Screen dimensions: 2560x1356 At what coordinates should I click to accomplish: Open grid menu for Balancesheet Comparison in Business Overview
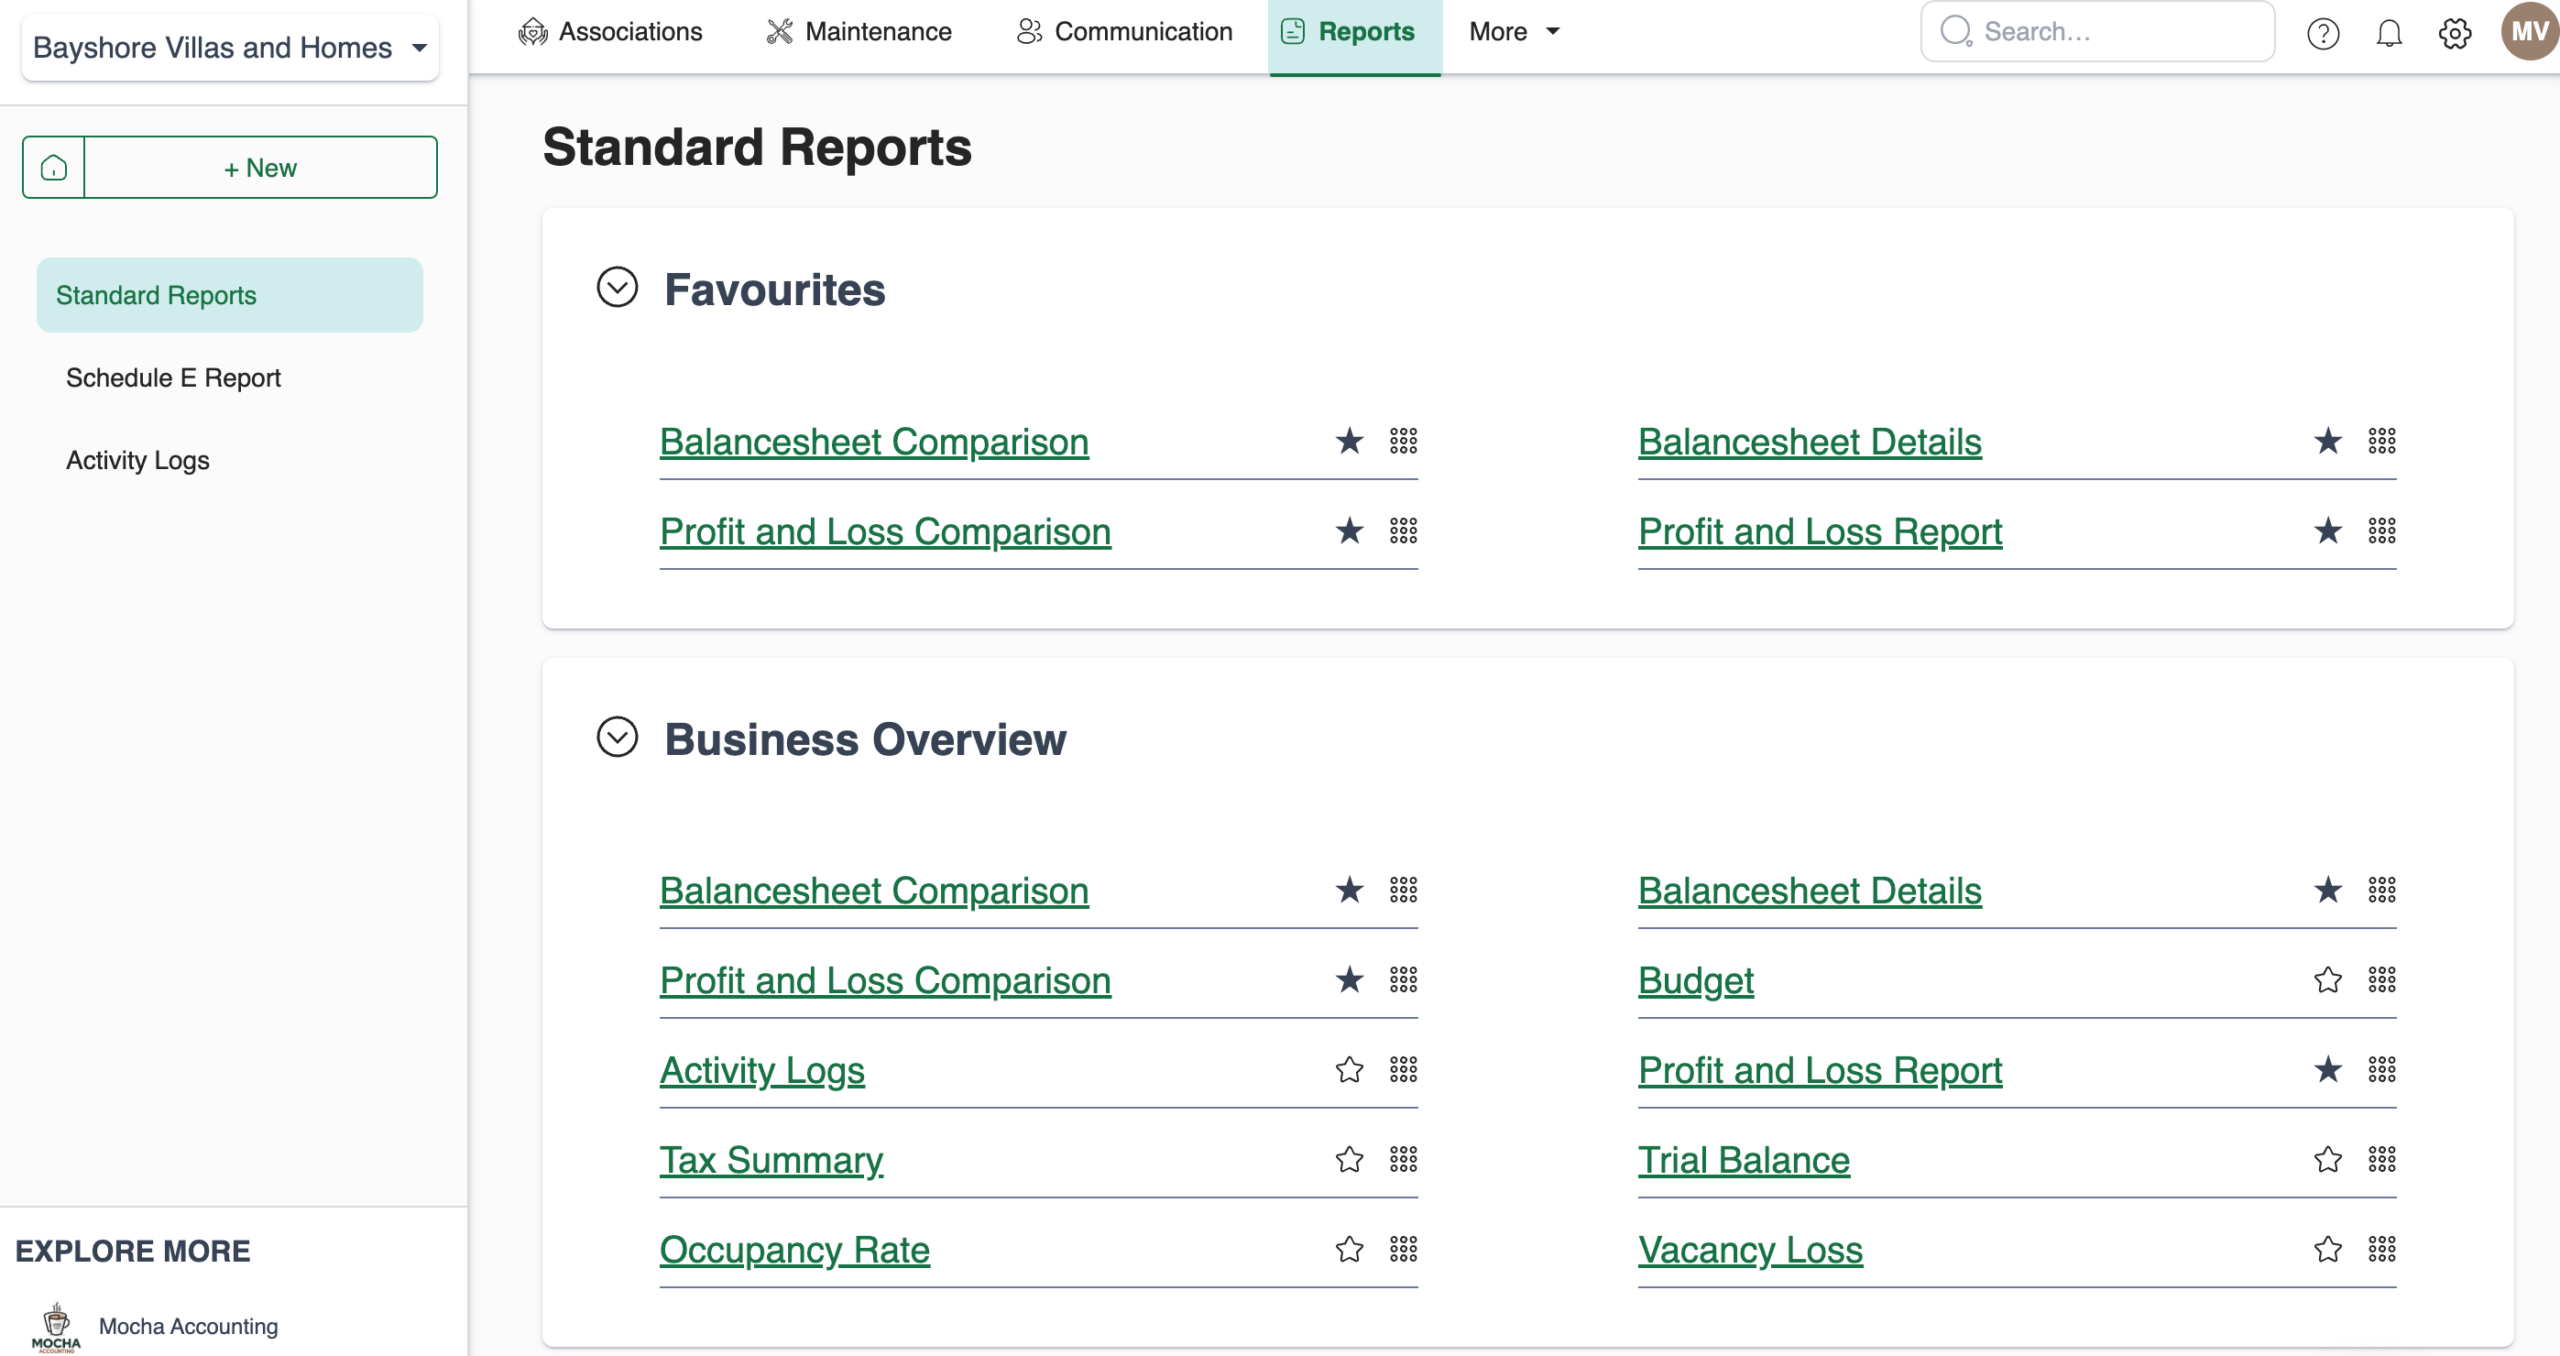pyautogui.click(x=1403, y=890)
